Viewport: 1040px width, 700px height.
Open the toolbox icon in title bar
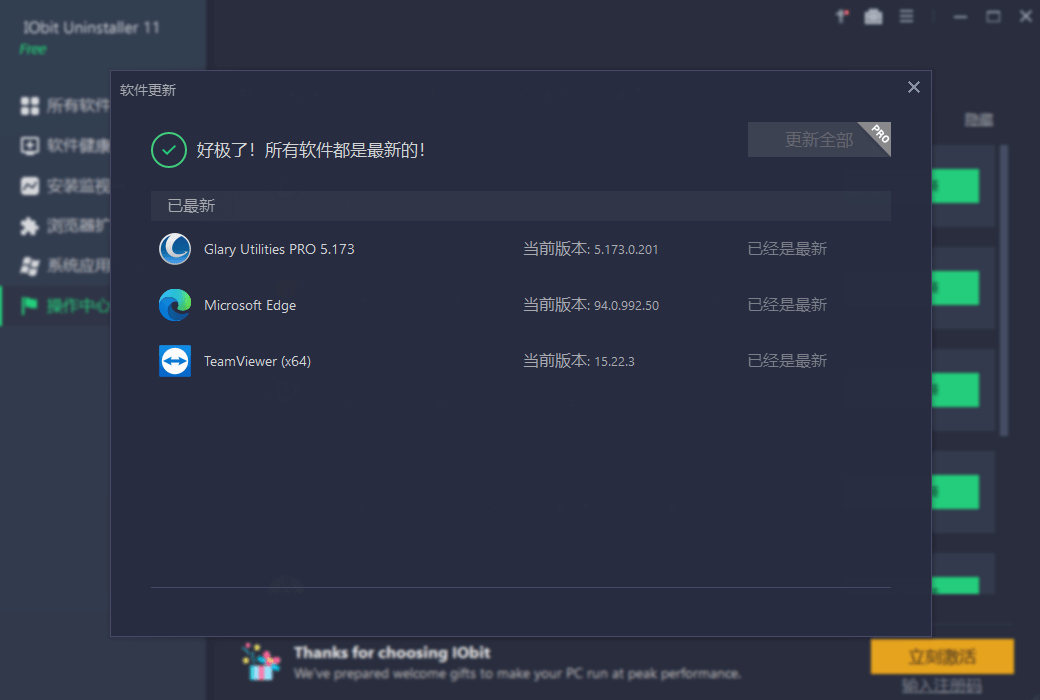click(874, 17)
